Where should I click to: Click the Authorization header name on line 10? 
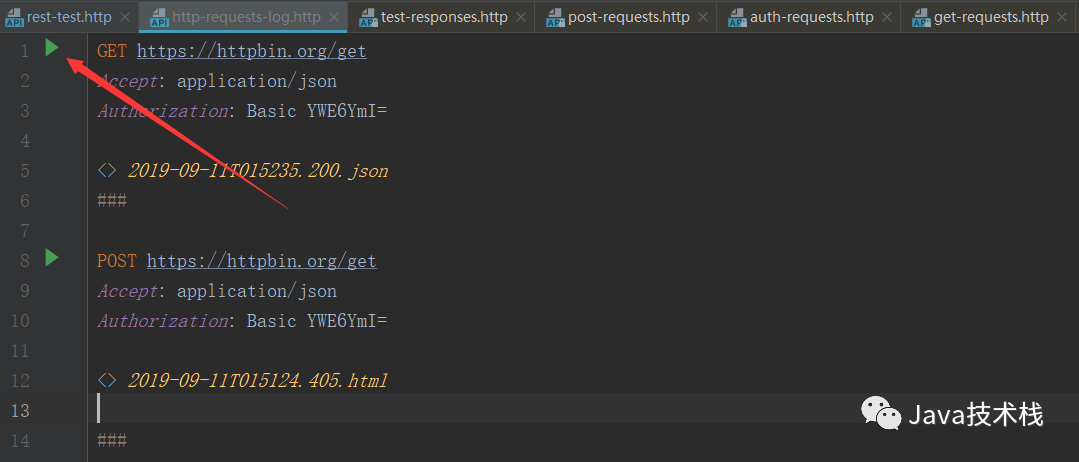tap(162, 321)
